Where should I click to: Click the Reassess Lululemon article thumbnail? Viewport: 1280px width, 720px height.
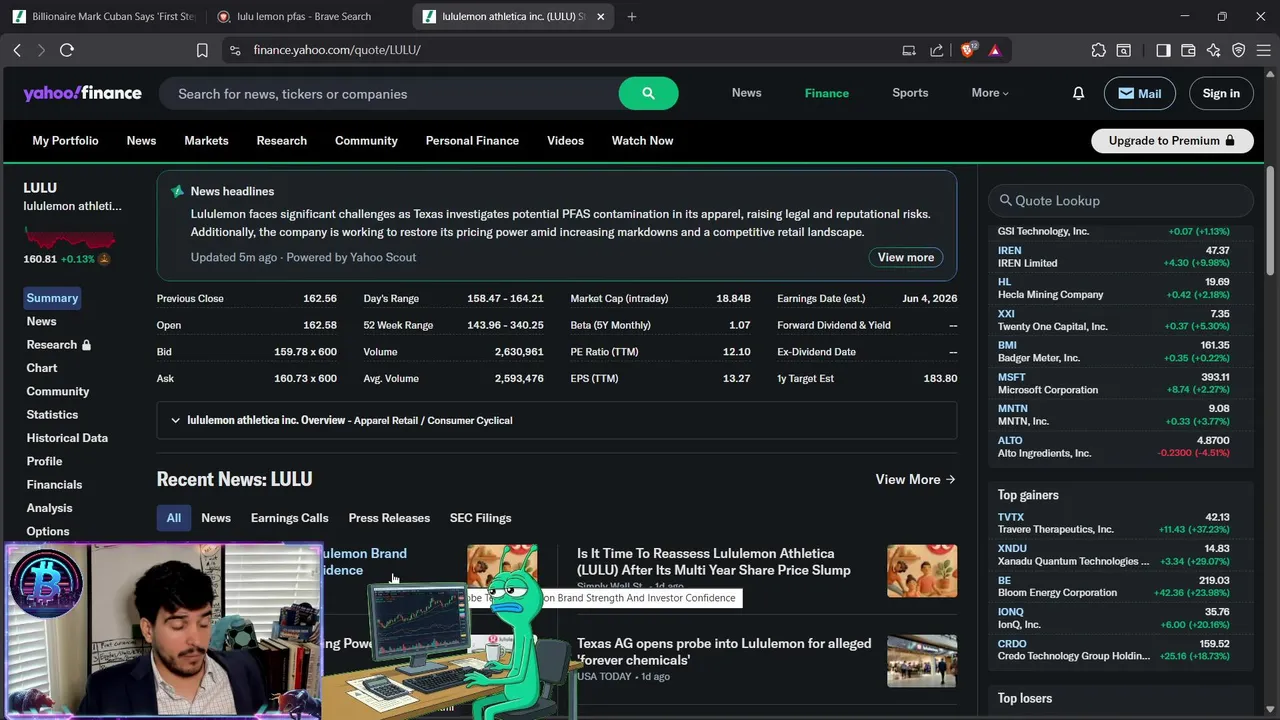tap(922, 571)
